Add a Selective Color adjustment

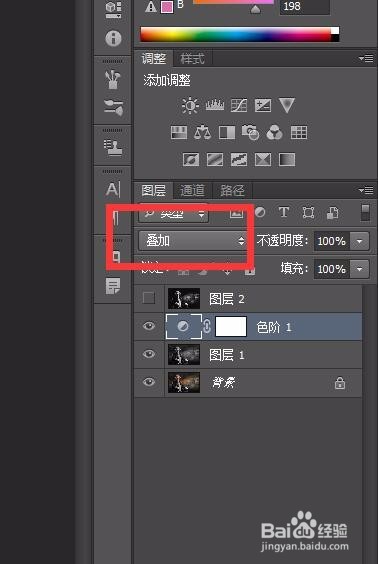point(263,159)
